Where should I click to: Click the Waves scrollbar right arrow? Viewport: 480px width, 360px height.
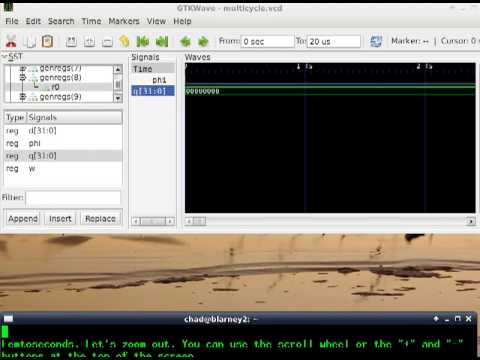(x=471, y=221)
